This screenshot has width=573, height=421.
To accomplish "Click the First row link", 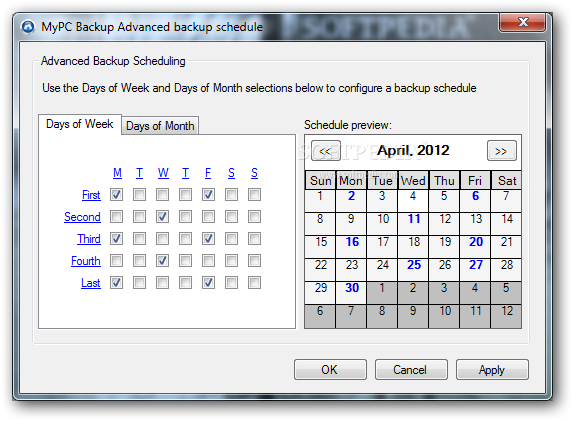I will [91, 195].
